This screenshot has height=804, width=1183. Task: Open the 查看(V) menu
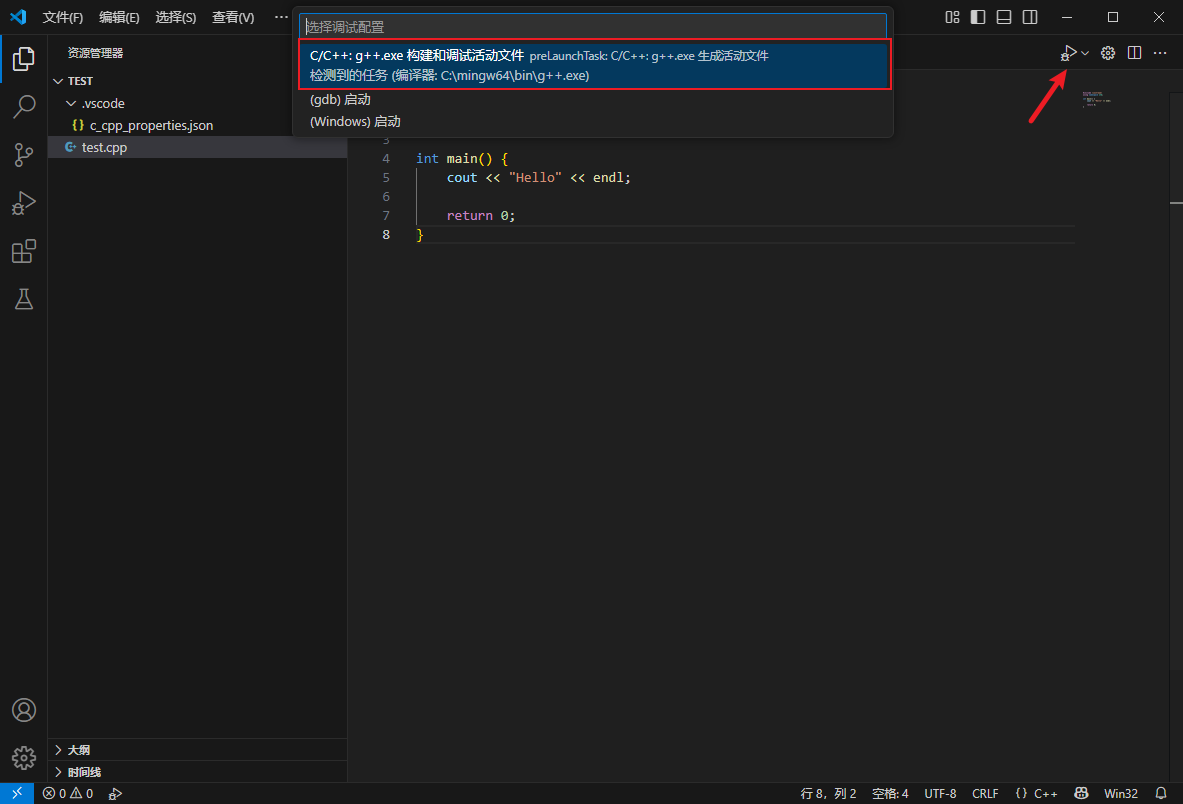point(233,17)
